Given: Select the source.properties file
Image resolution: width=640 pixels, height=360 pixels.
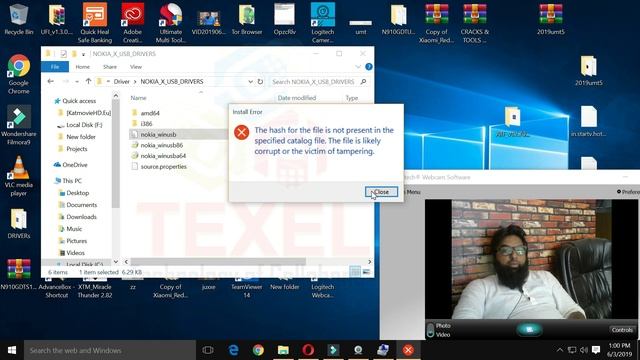Looking at the screenshot, I should coord(159,167).
